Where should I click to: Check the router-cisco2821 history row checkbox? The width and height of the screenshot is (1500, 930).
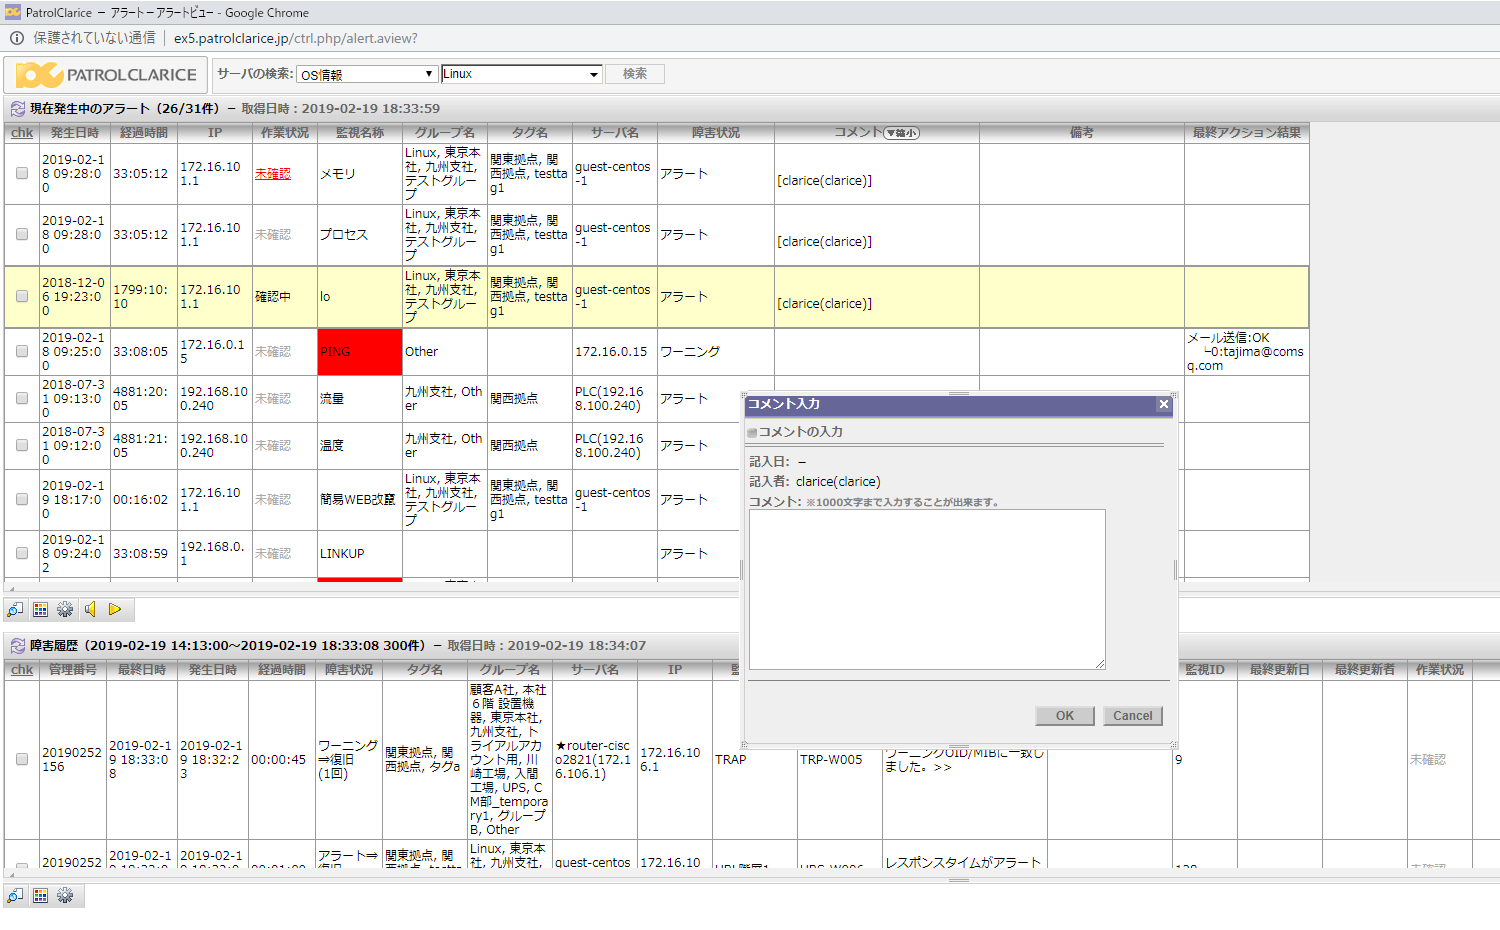(x=22, y=760)
